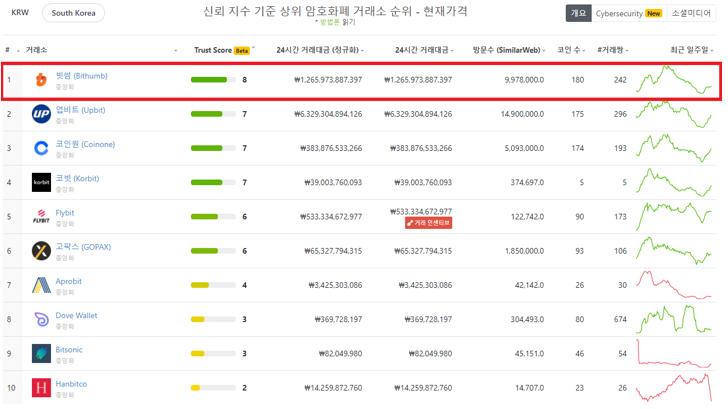Open the Bitsonic exchange link
The width and height of the screenshot is (728, 409).
tap(69, 350)
